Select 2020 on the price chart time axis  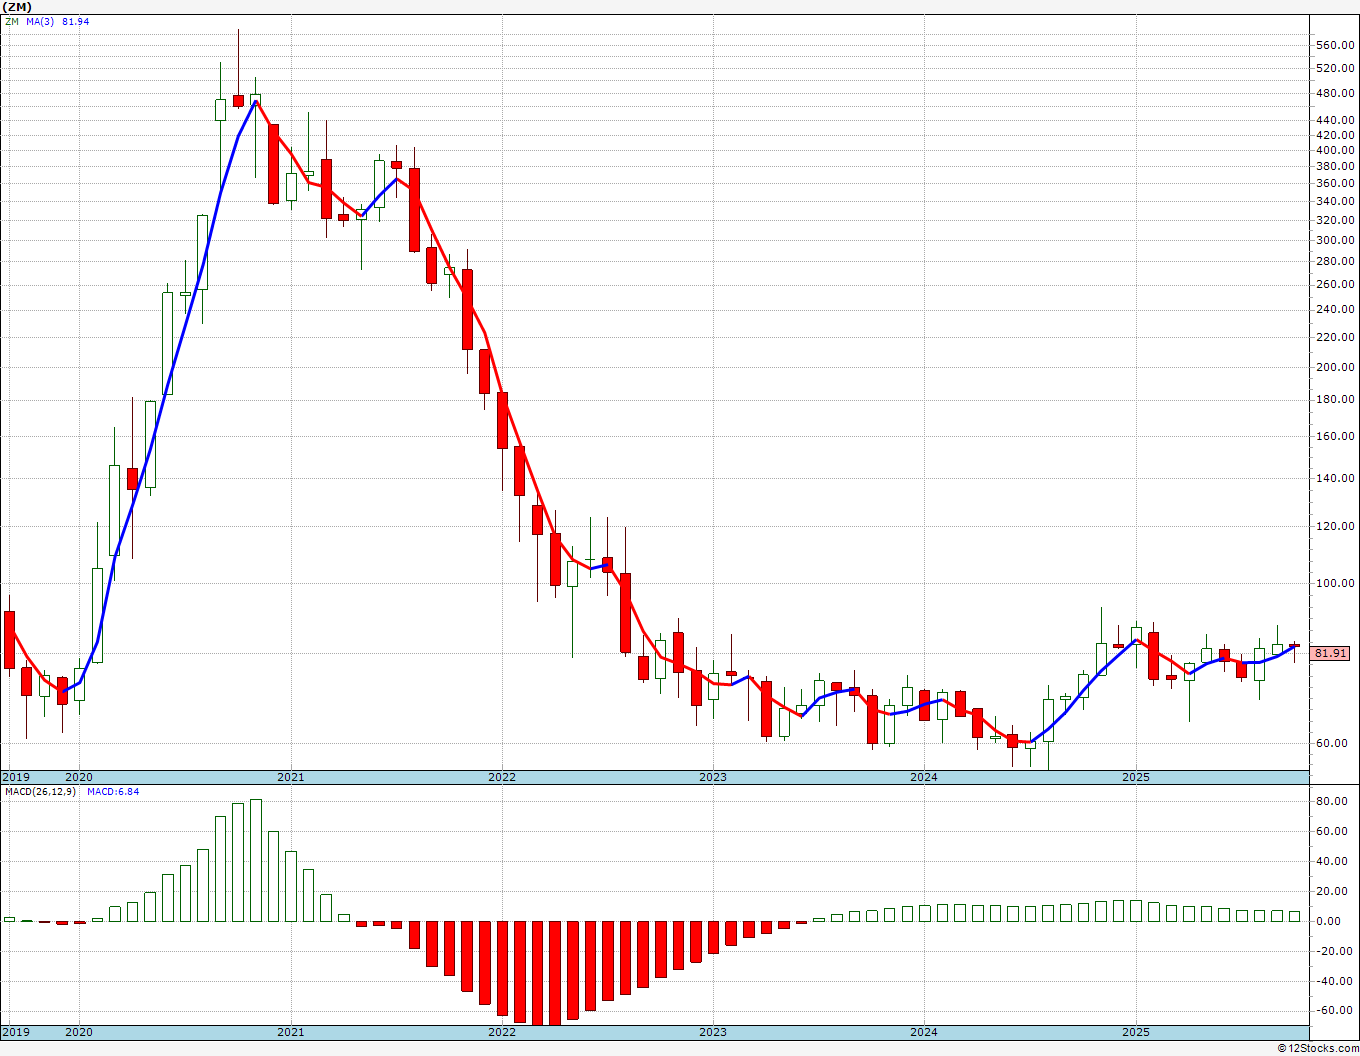79,777
